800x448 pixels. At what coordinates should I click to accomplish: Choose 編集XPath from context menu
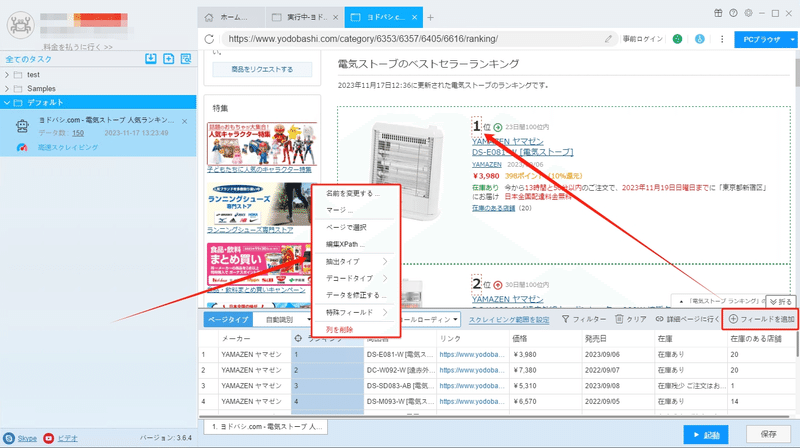[x=345, y=244]
